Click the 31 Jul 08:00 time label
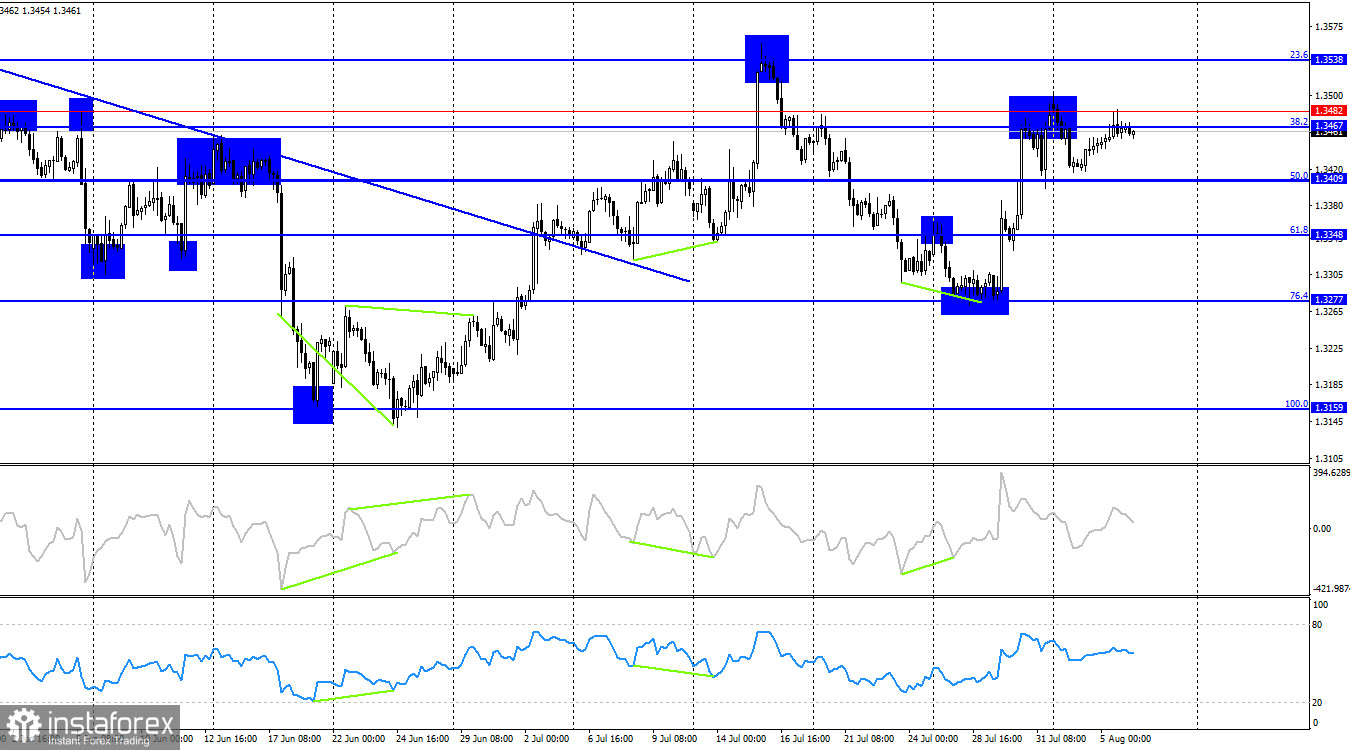This screenshot has width=1350, height=750. tap(1062, 739)
